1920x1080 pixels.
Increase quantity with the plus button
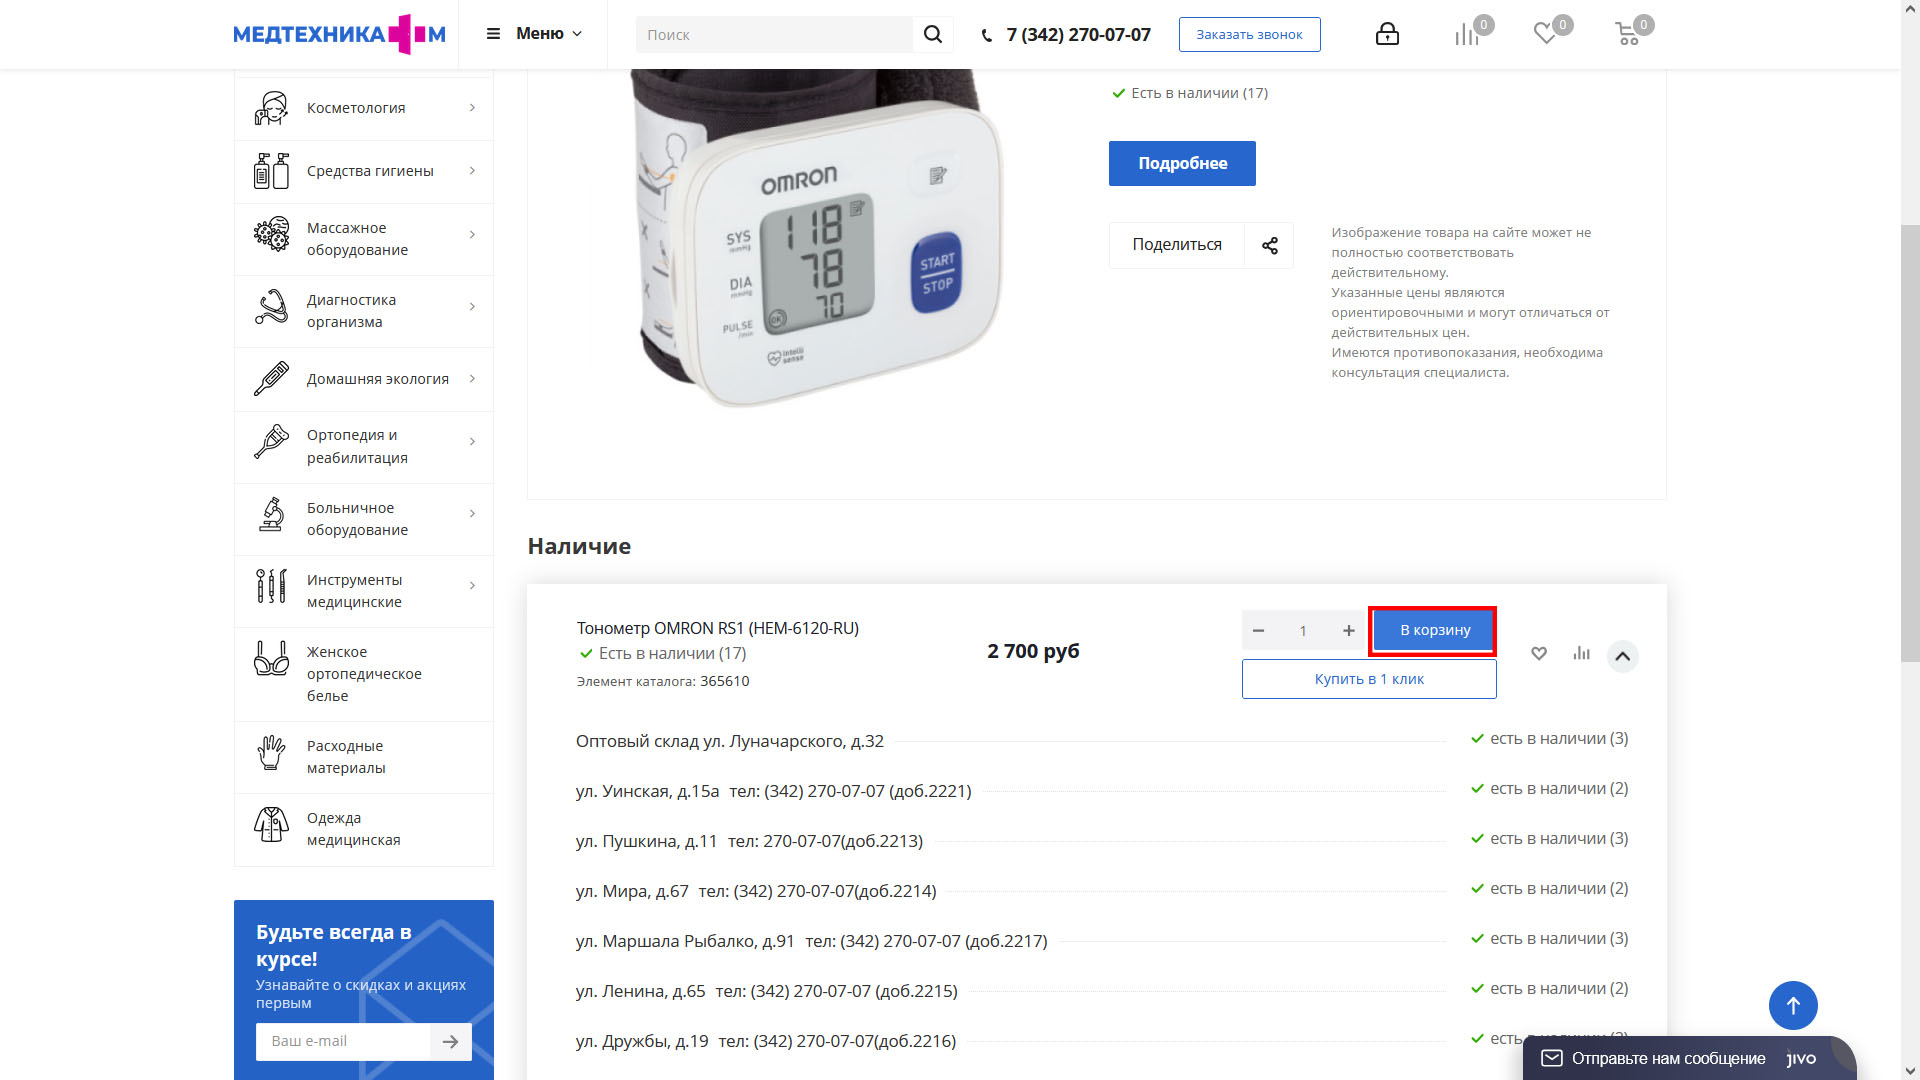pos(1349,631)
